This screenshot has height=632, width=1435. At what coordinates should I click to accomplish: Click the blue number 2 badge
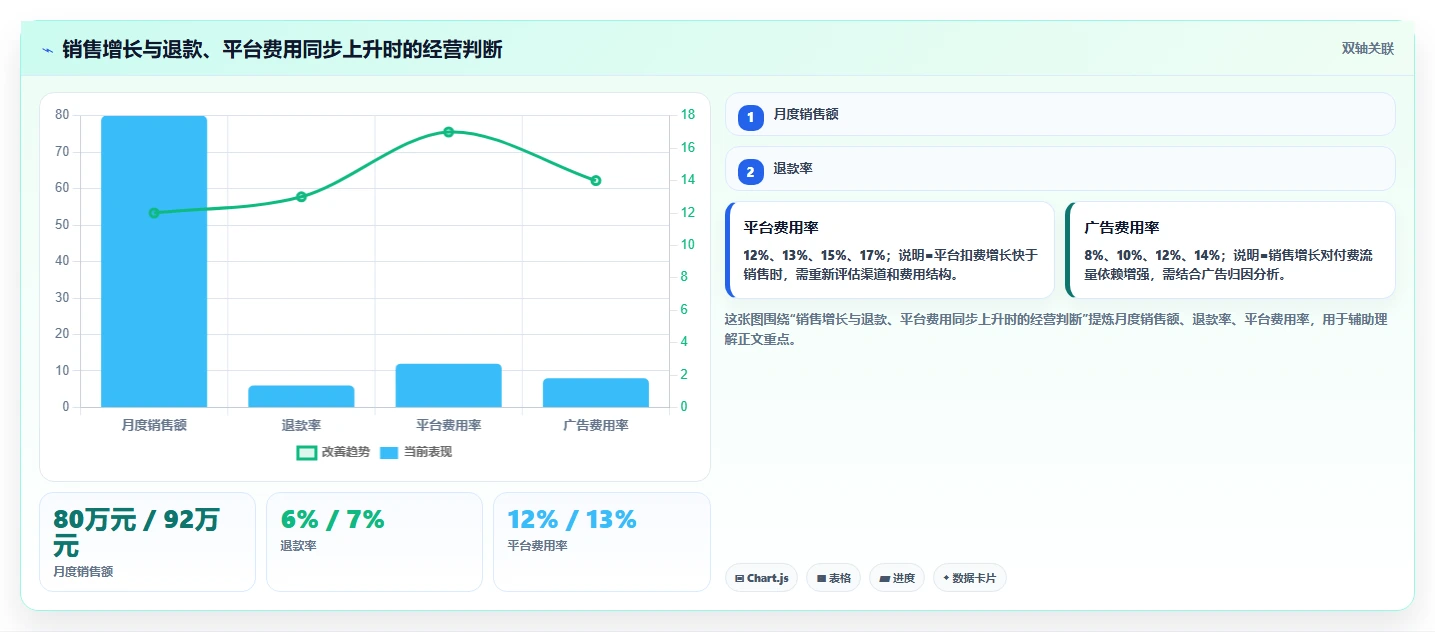click(751, 171)
